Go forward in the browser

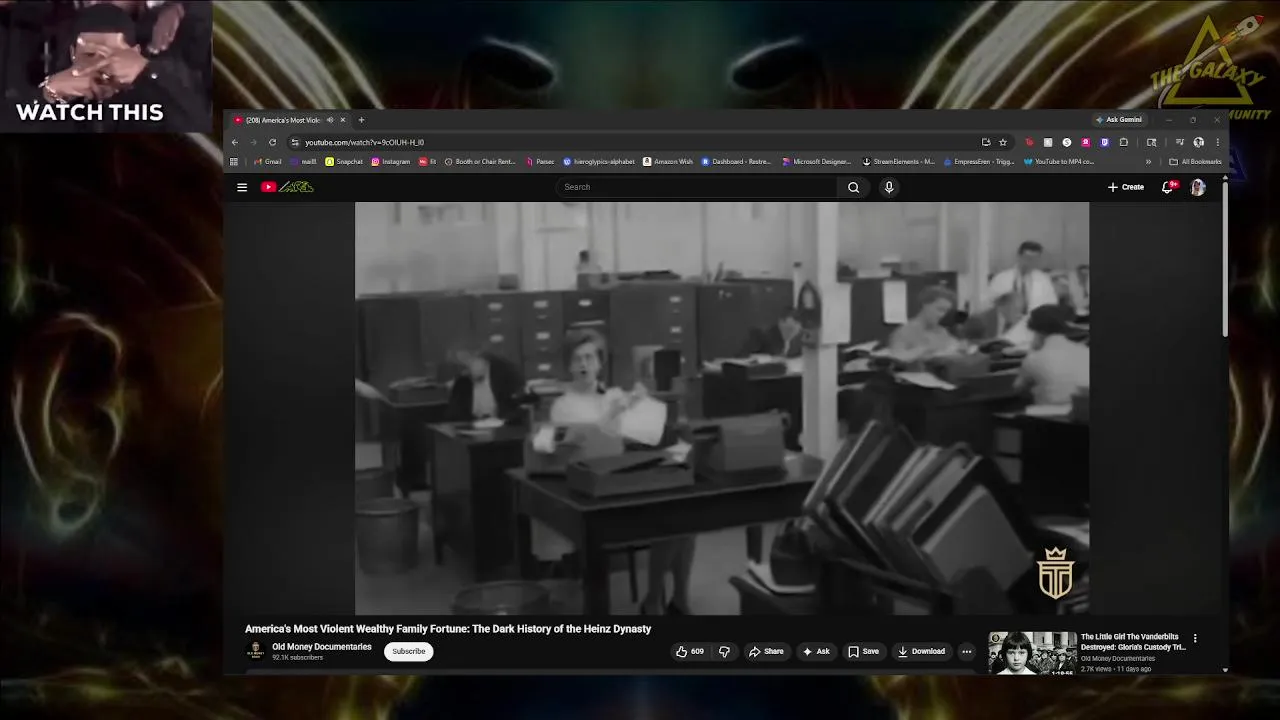(x=253, y=142)
